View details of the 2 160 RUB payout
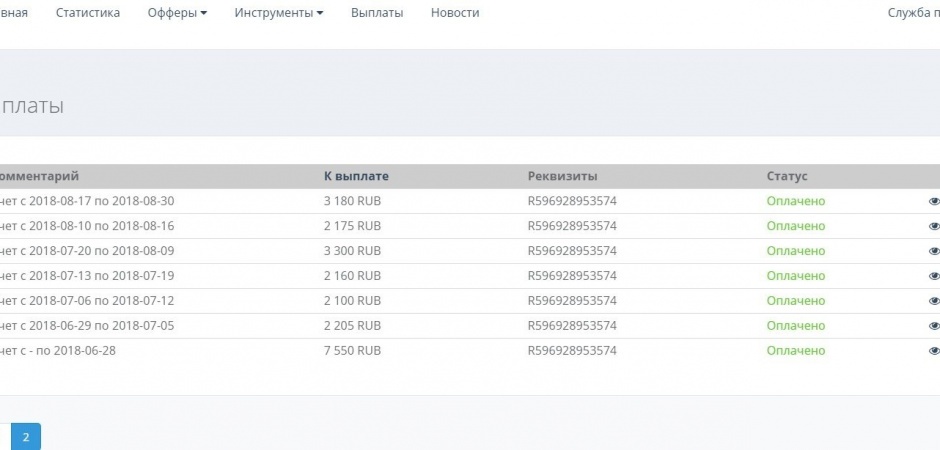940x450 pixels. pos(934,276)
